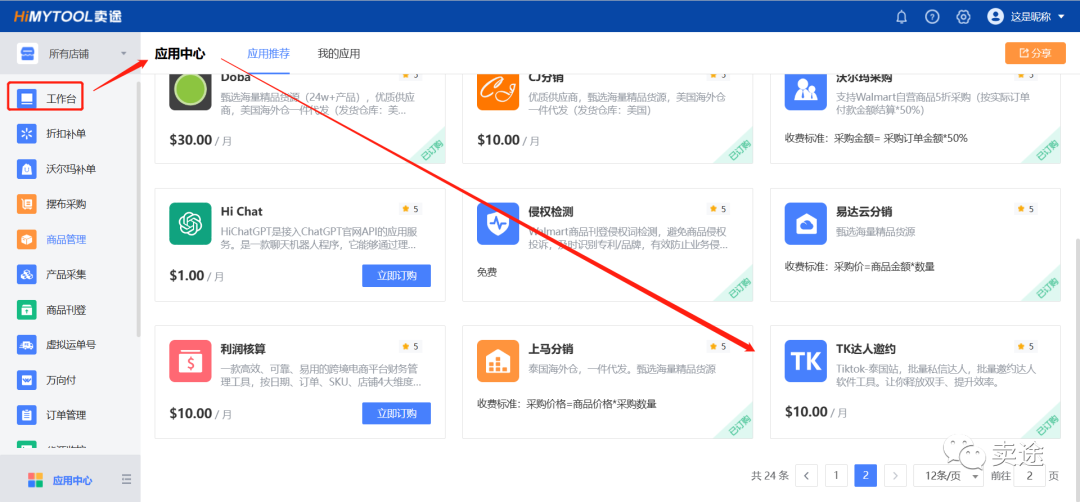
Task: Click the 侵权检测 shield app icon
Action: coord(497,223)
